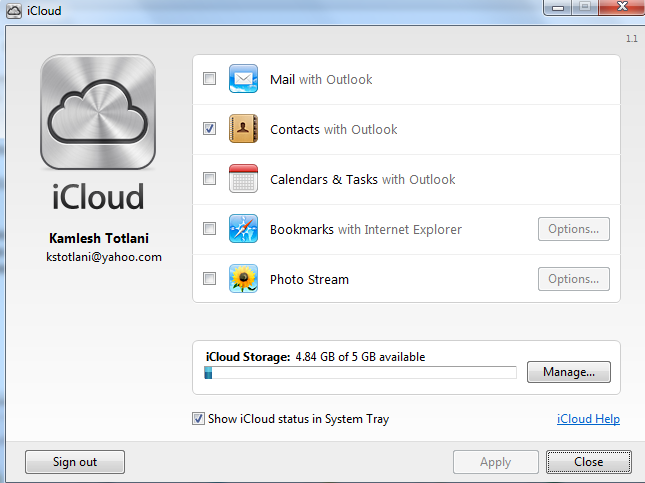Click the Sign out button
The image size is (645, 483).
(x=75, y=462)
